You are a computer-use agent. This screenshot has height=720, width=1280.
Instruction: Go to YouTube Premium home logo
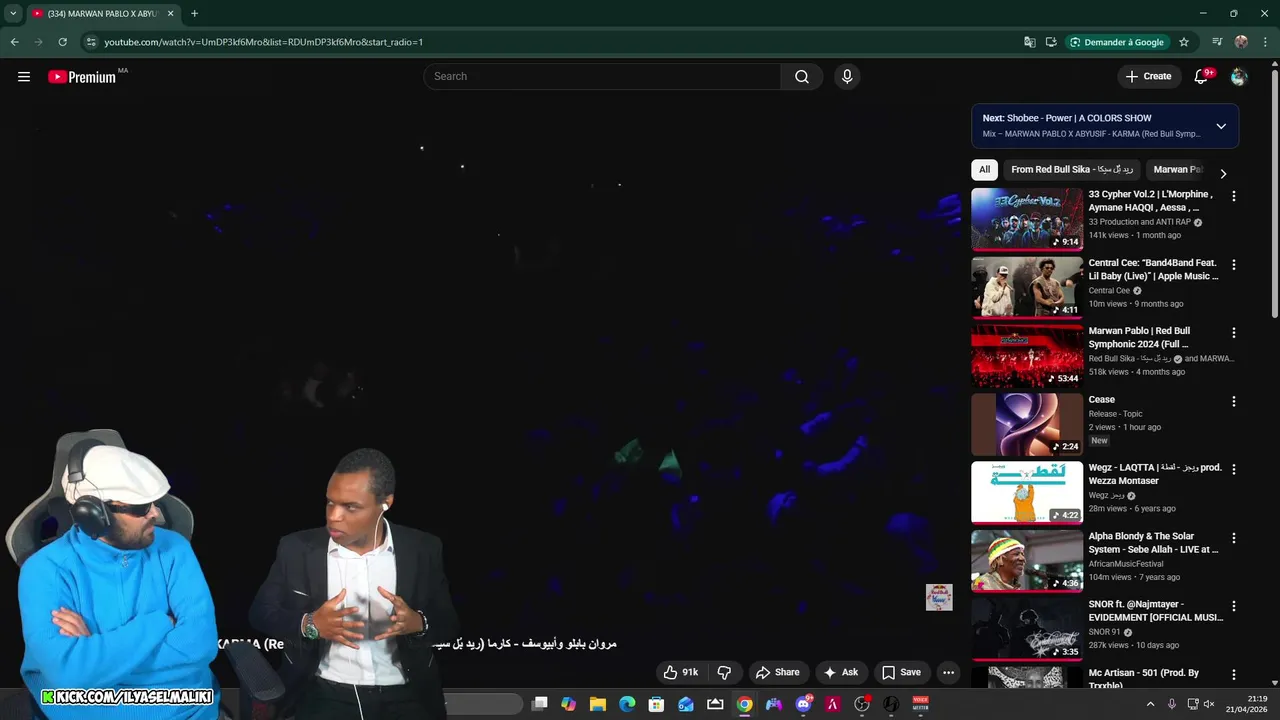pyautogui.click(x=82, y=77)
